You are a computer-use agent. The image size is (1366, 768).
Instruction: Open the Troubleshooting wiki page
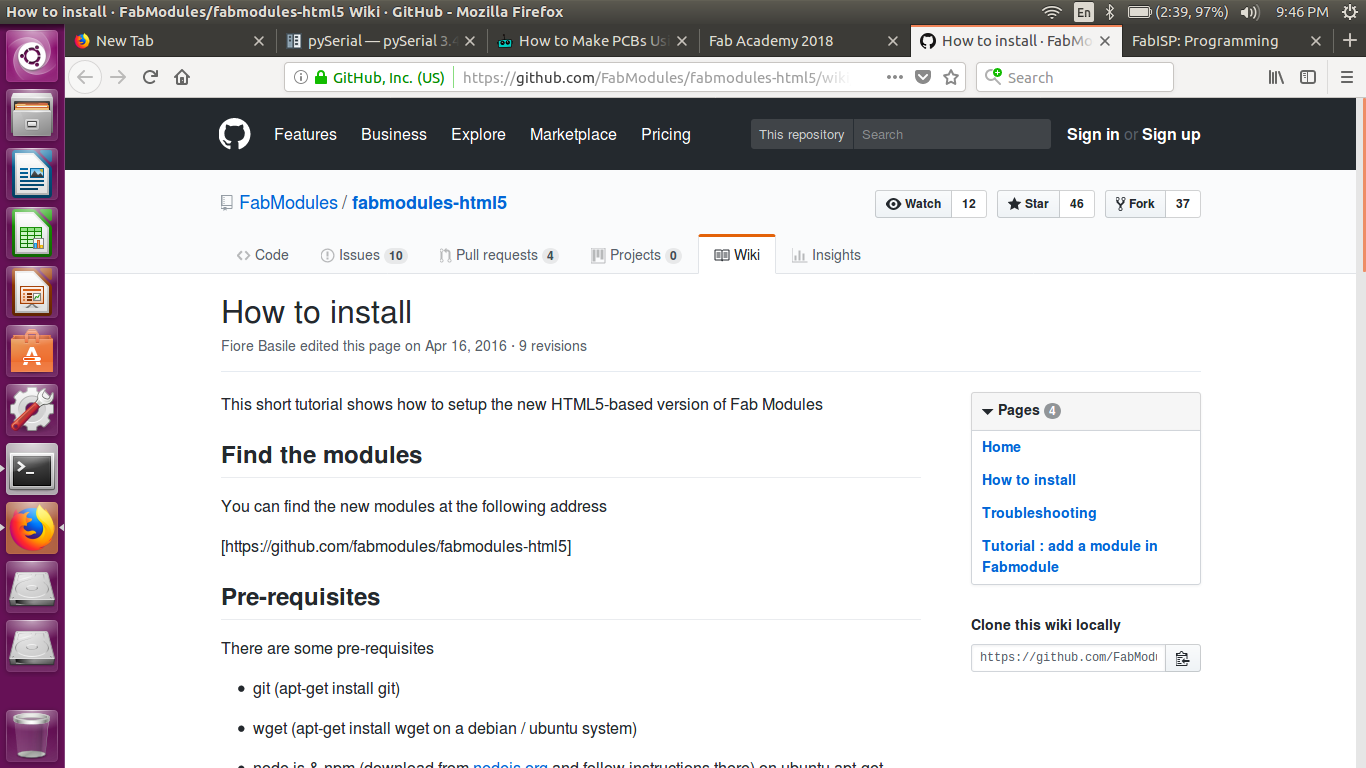click(x=1039, y=513)
